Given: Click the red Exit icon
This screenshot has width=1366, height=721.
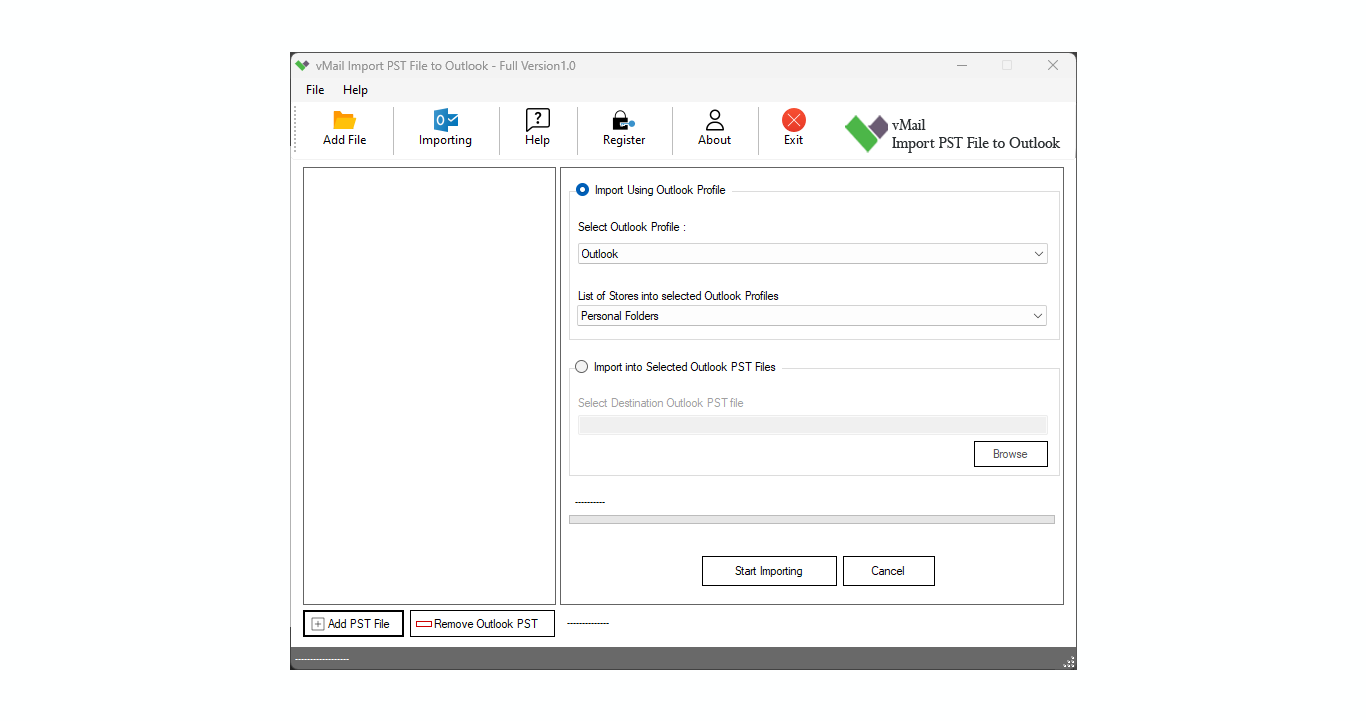Looking at the screenshot, I should (x=794, y=120).
